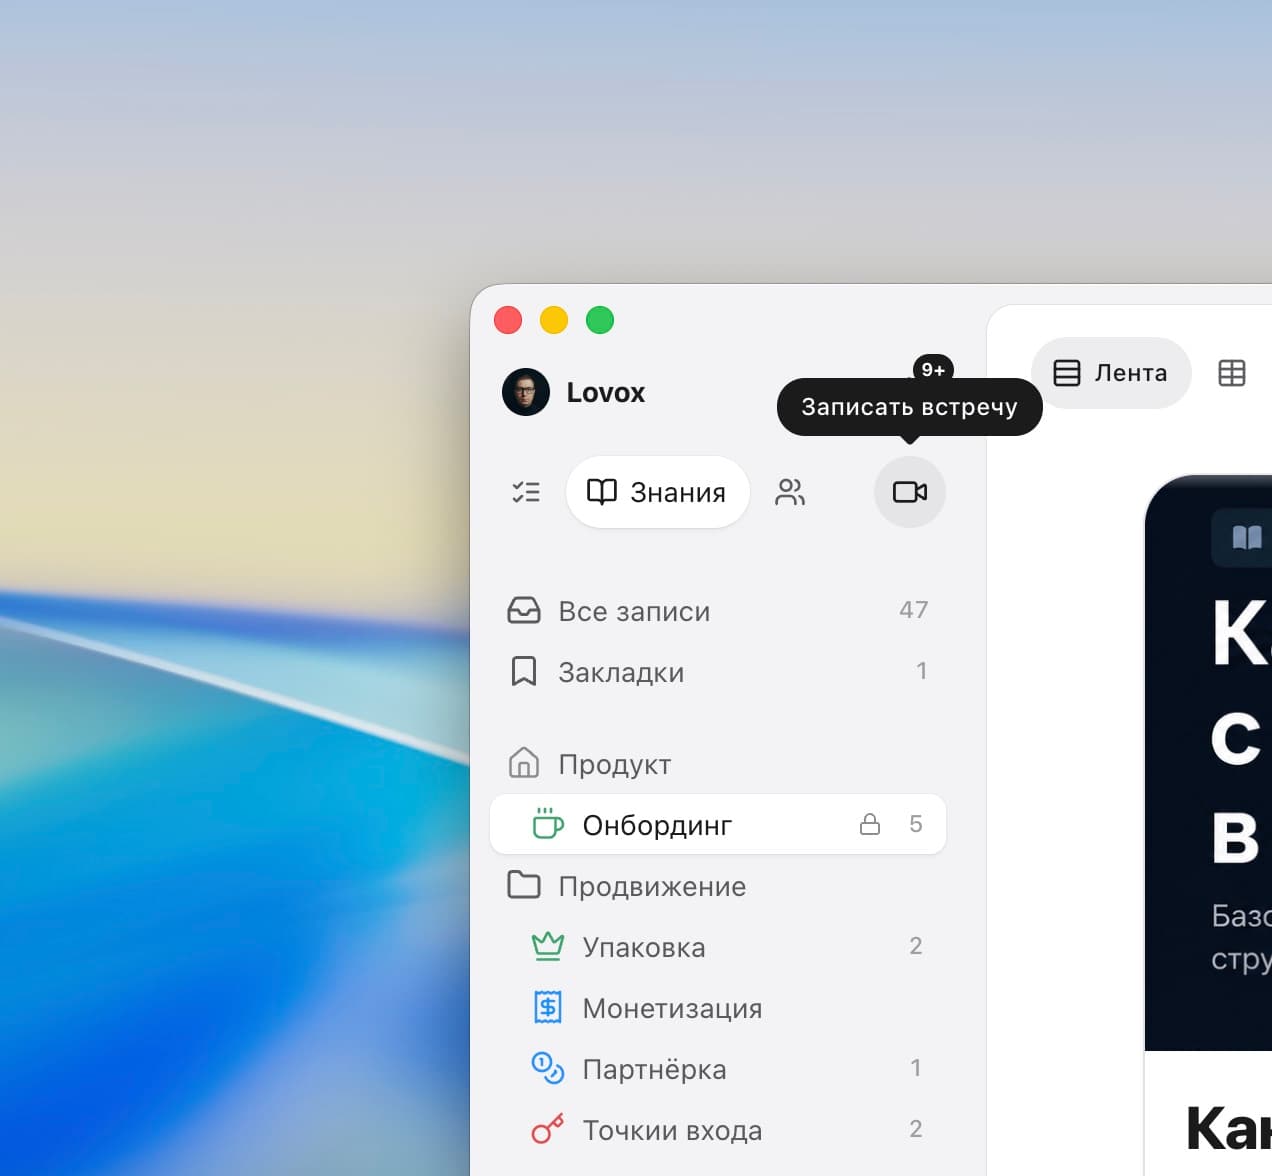
Task: Select the Онбординг page
Action: tap(718, 825)
